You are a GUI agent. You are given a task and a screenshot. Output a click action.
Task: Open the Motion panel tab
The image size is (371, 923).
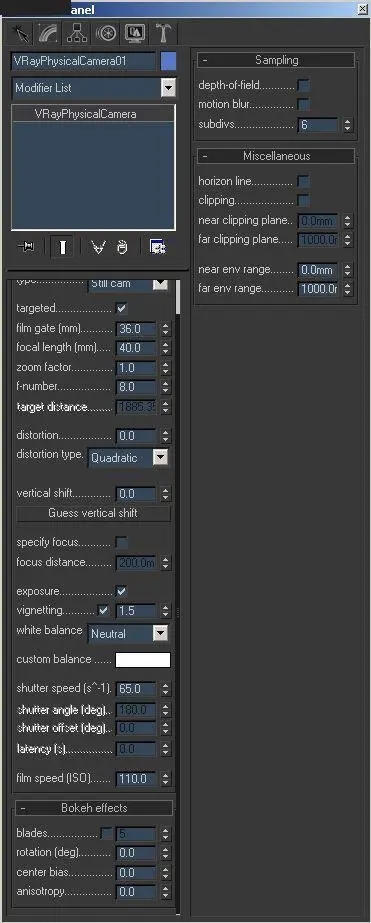click(x=106, y=34)
